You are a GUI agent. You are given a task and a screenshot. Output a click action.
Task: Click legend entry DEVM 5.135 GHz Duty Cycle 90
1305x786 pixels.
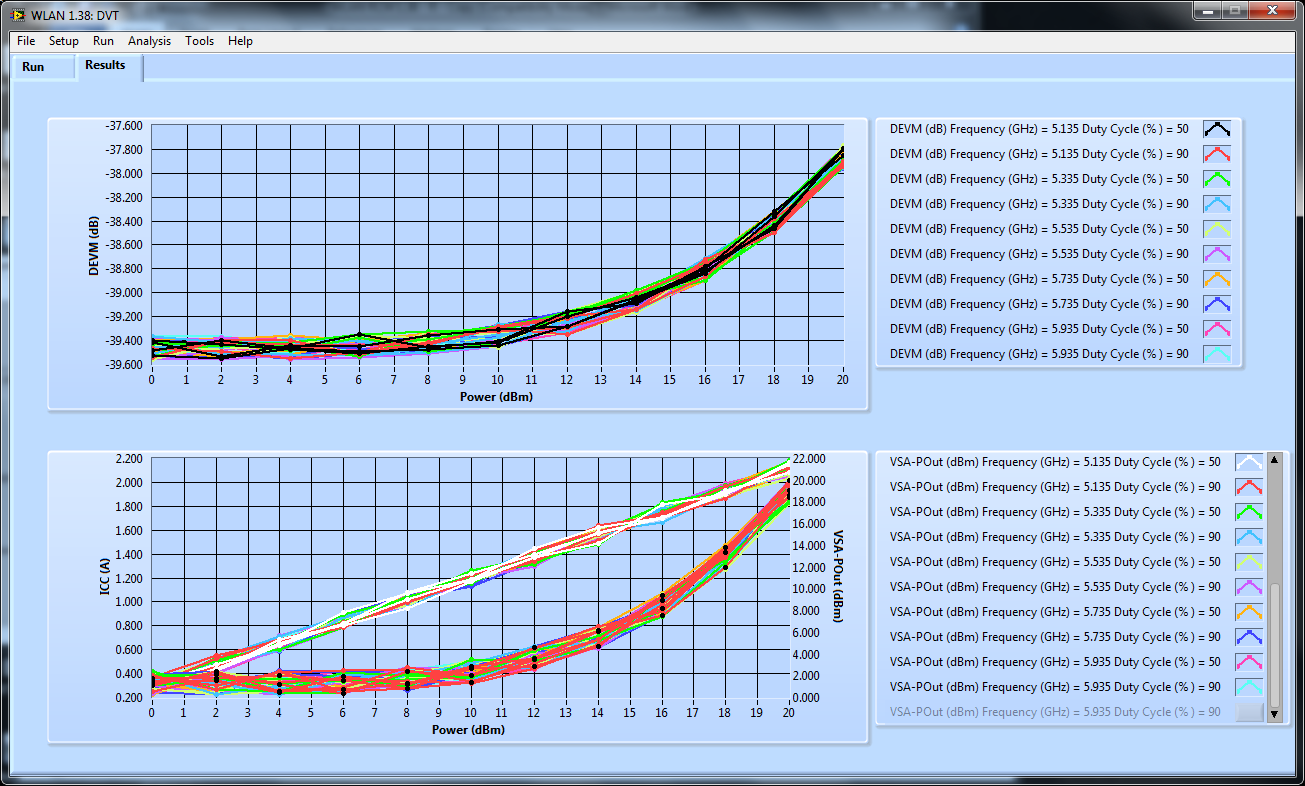pyautogui.click(x=1039, y=154)
